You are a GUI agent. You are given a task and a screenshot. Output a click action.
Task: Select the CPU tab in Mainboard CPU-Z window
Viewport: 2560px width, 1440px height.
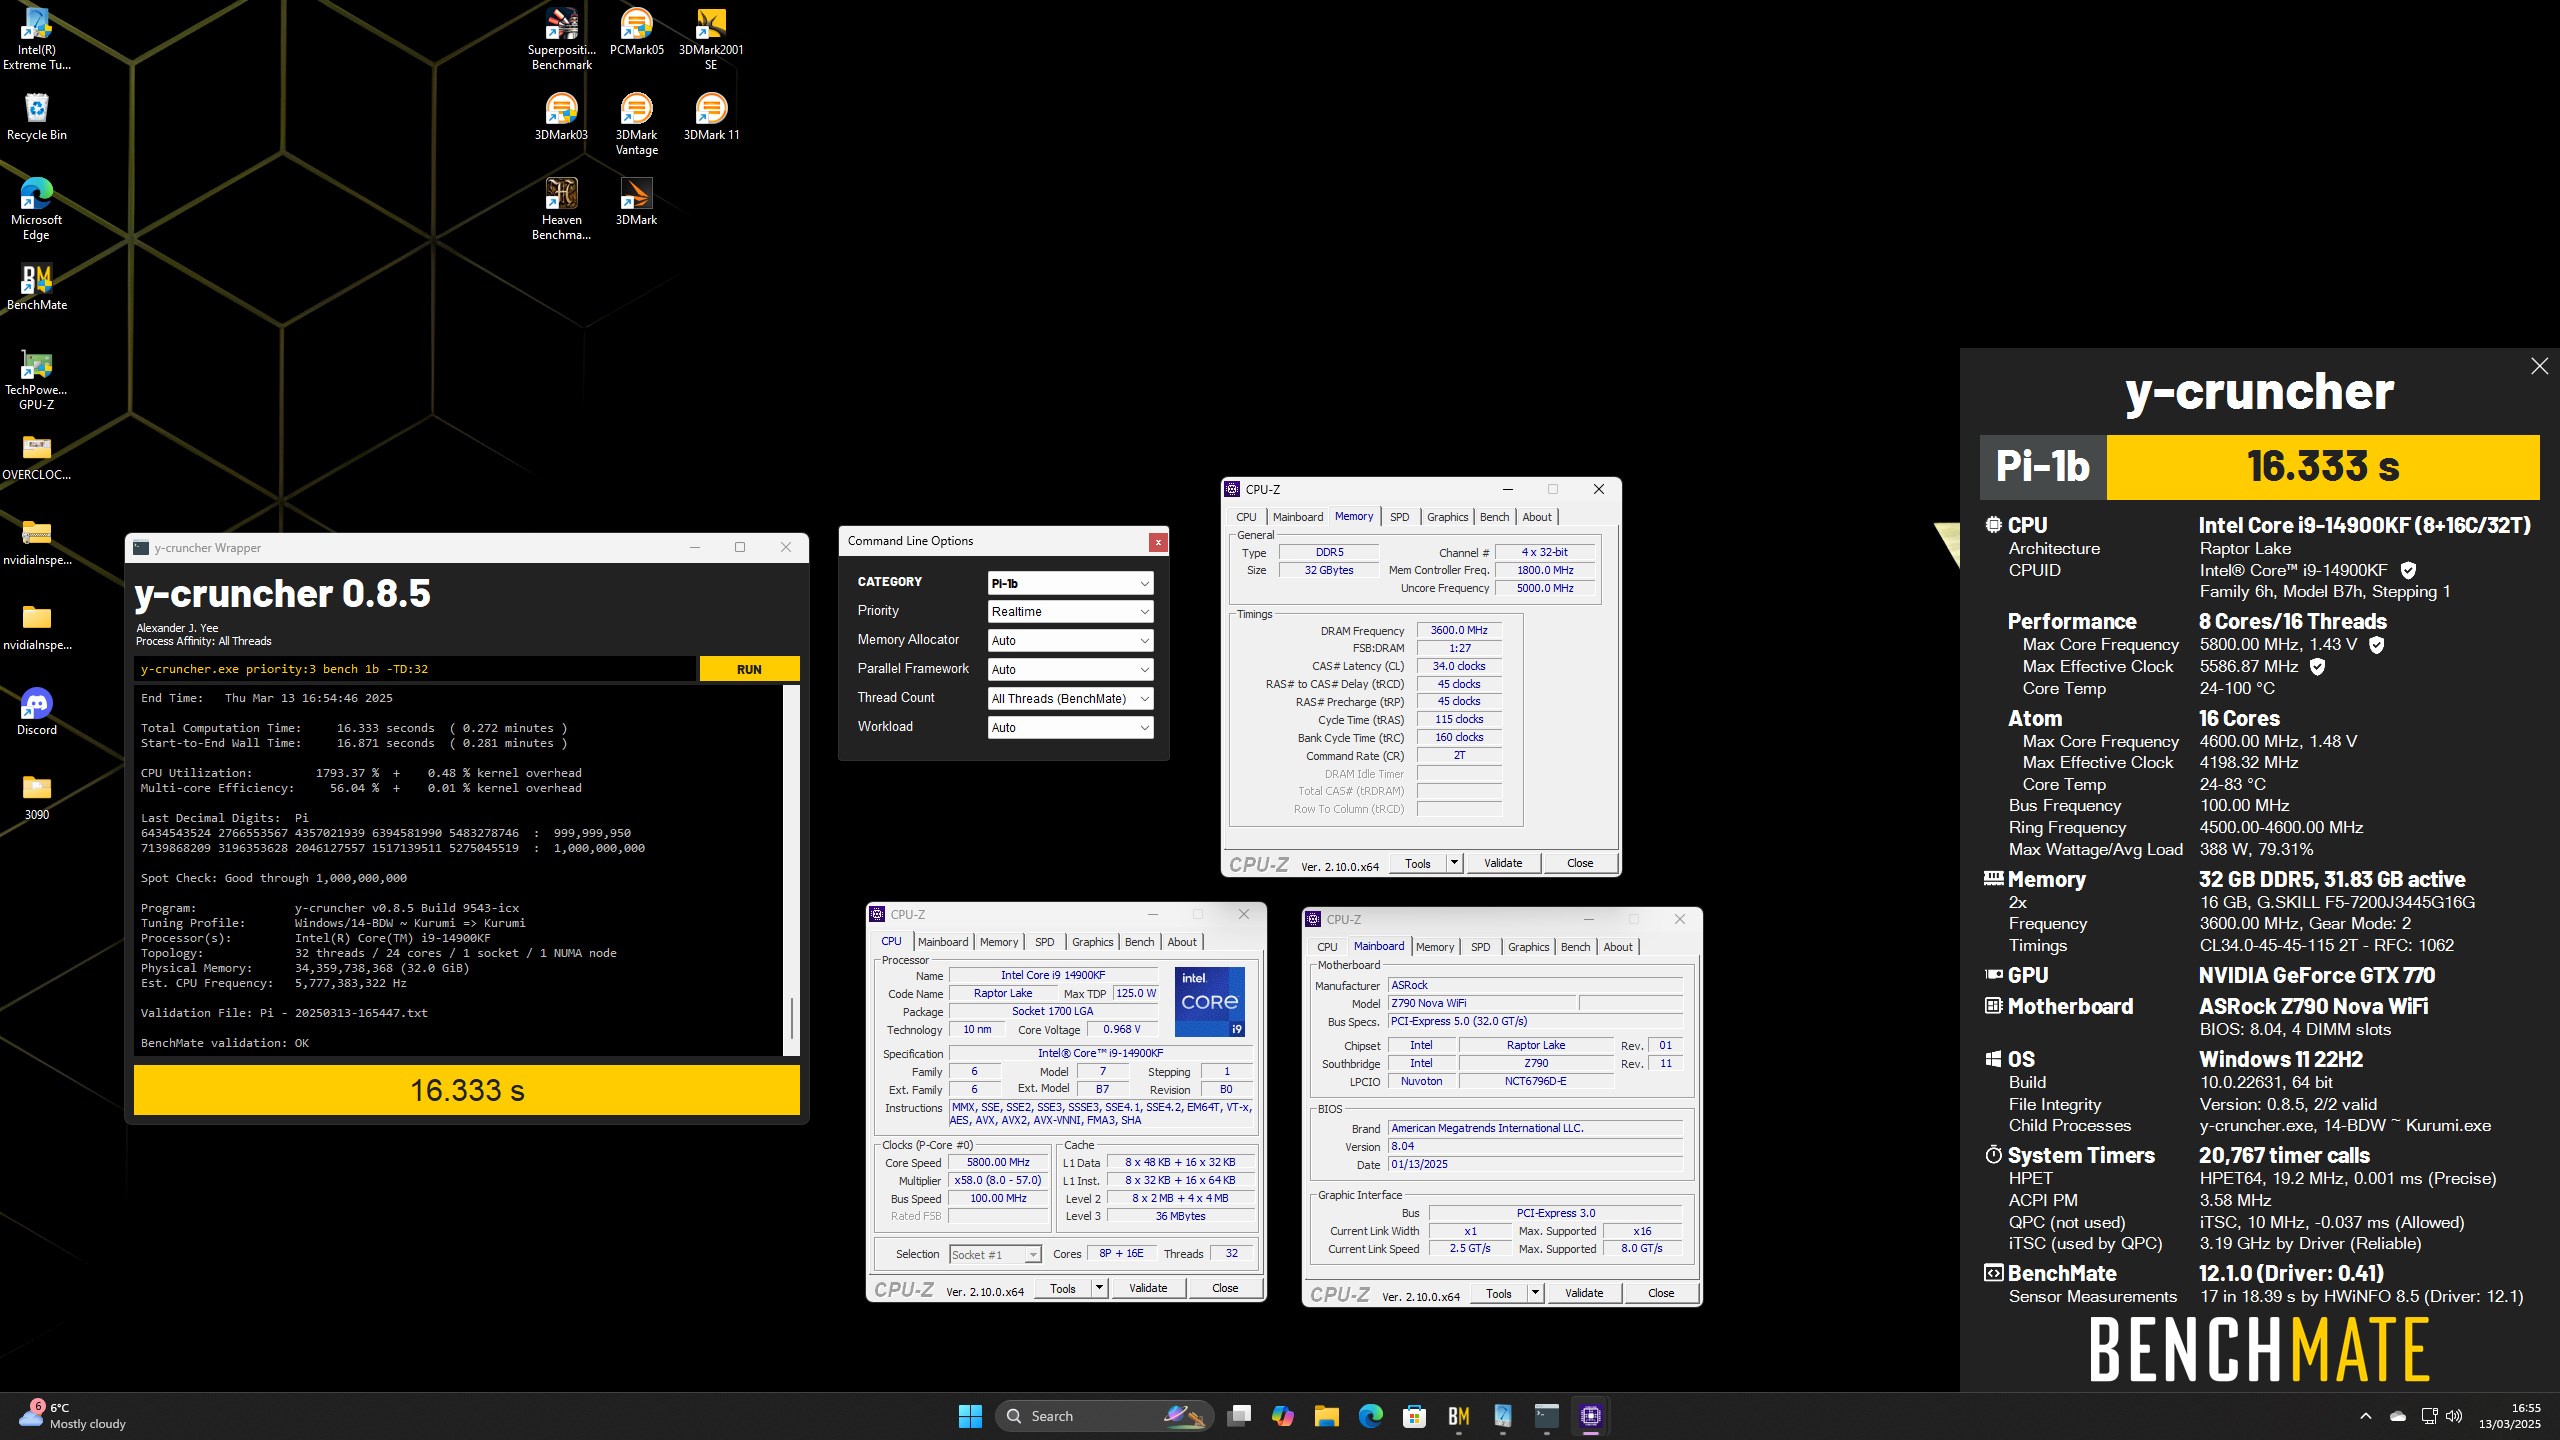point(1327,947)
